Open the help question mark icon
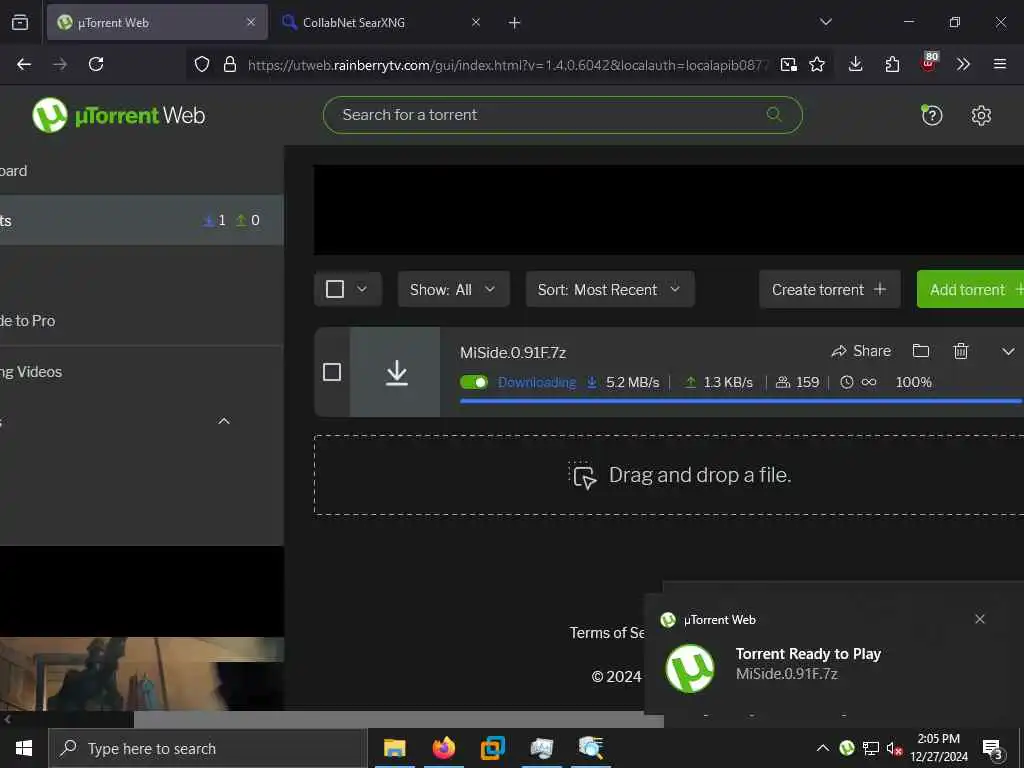The image size is (1024, 768). click(x=931, y=116)
